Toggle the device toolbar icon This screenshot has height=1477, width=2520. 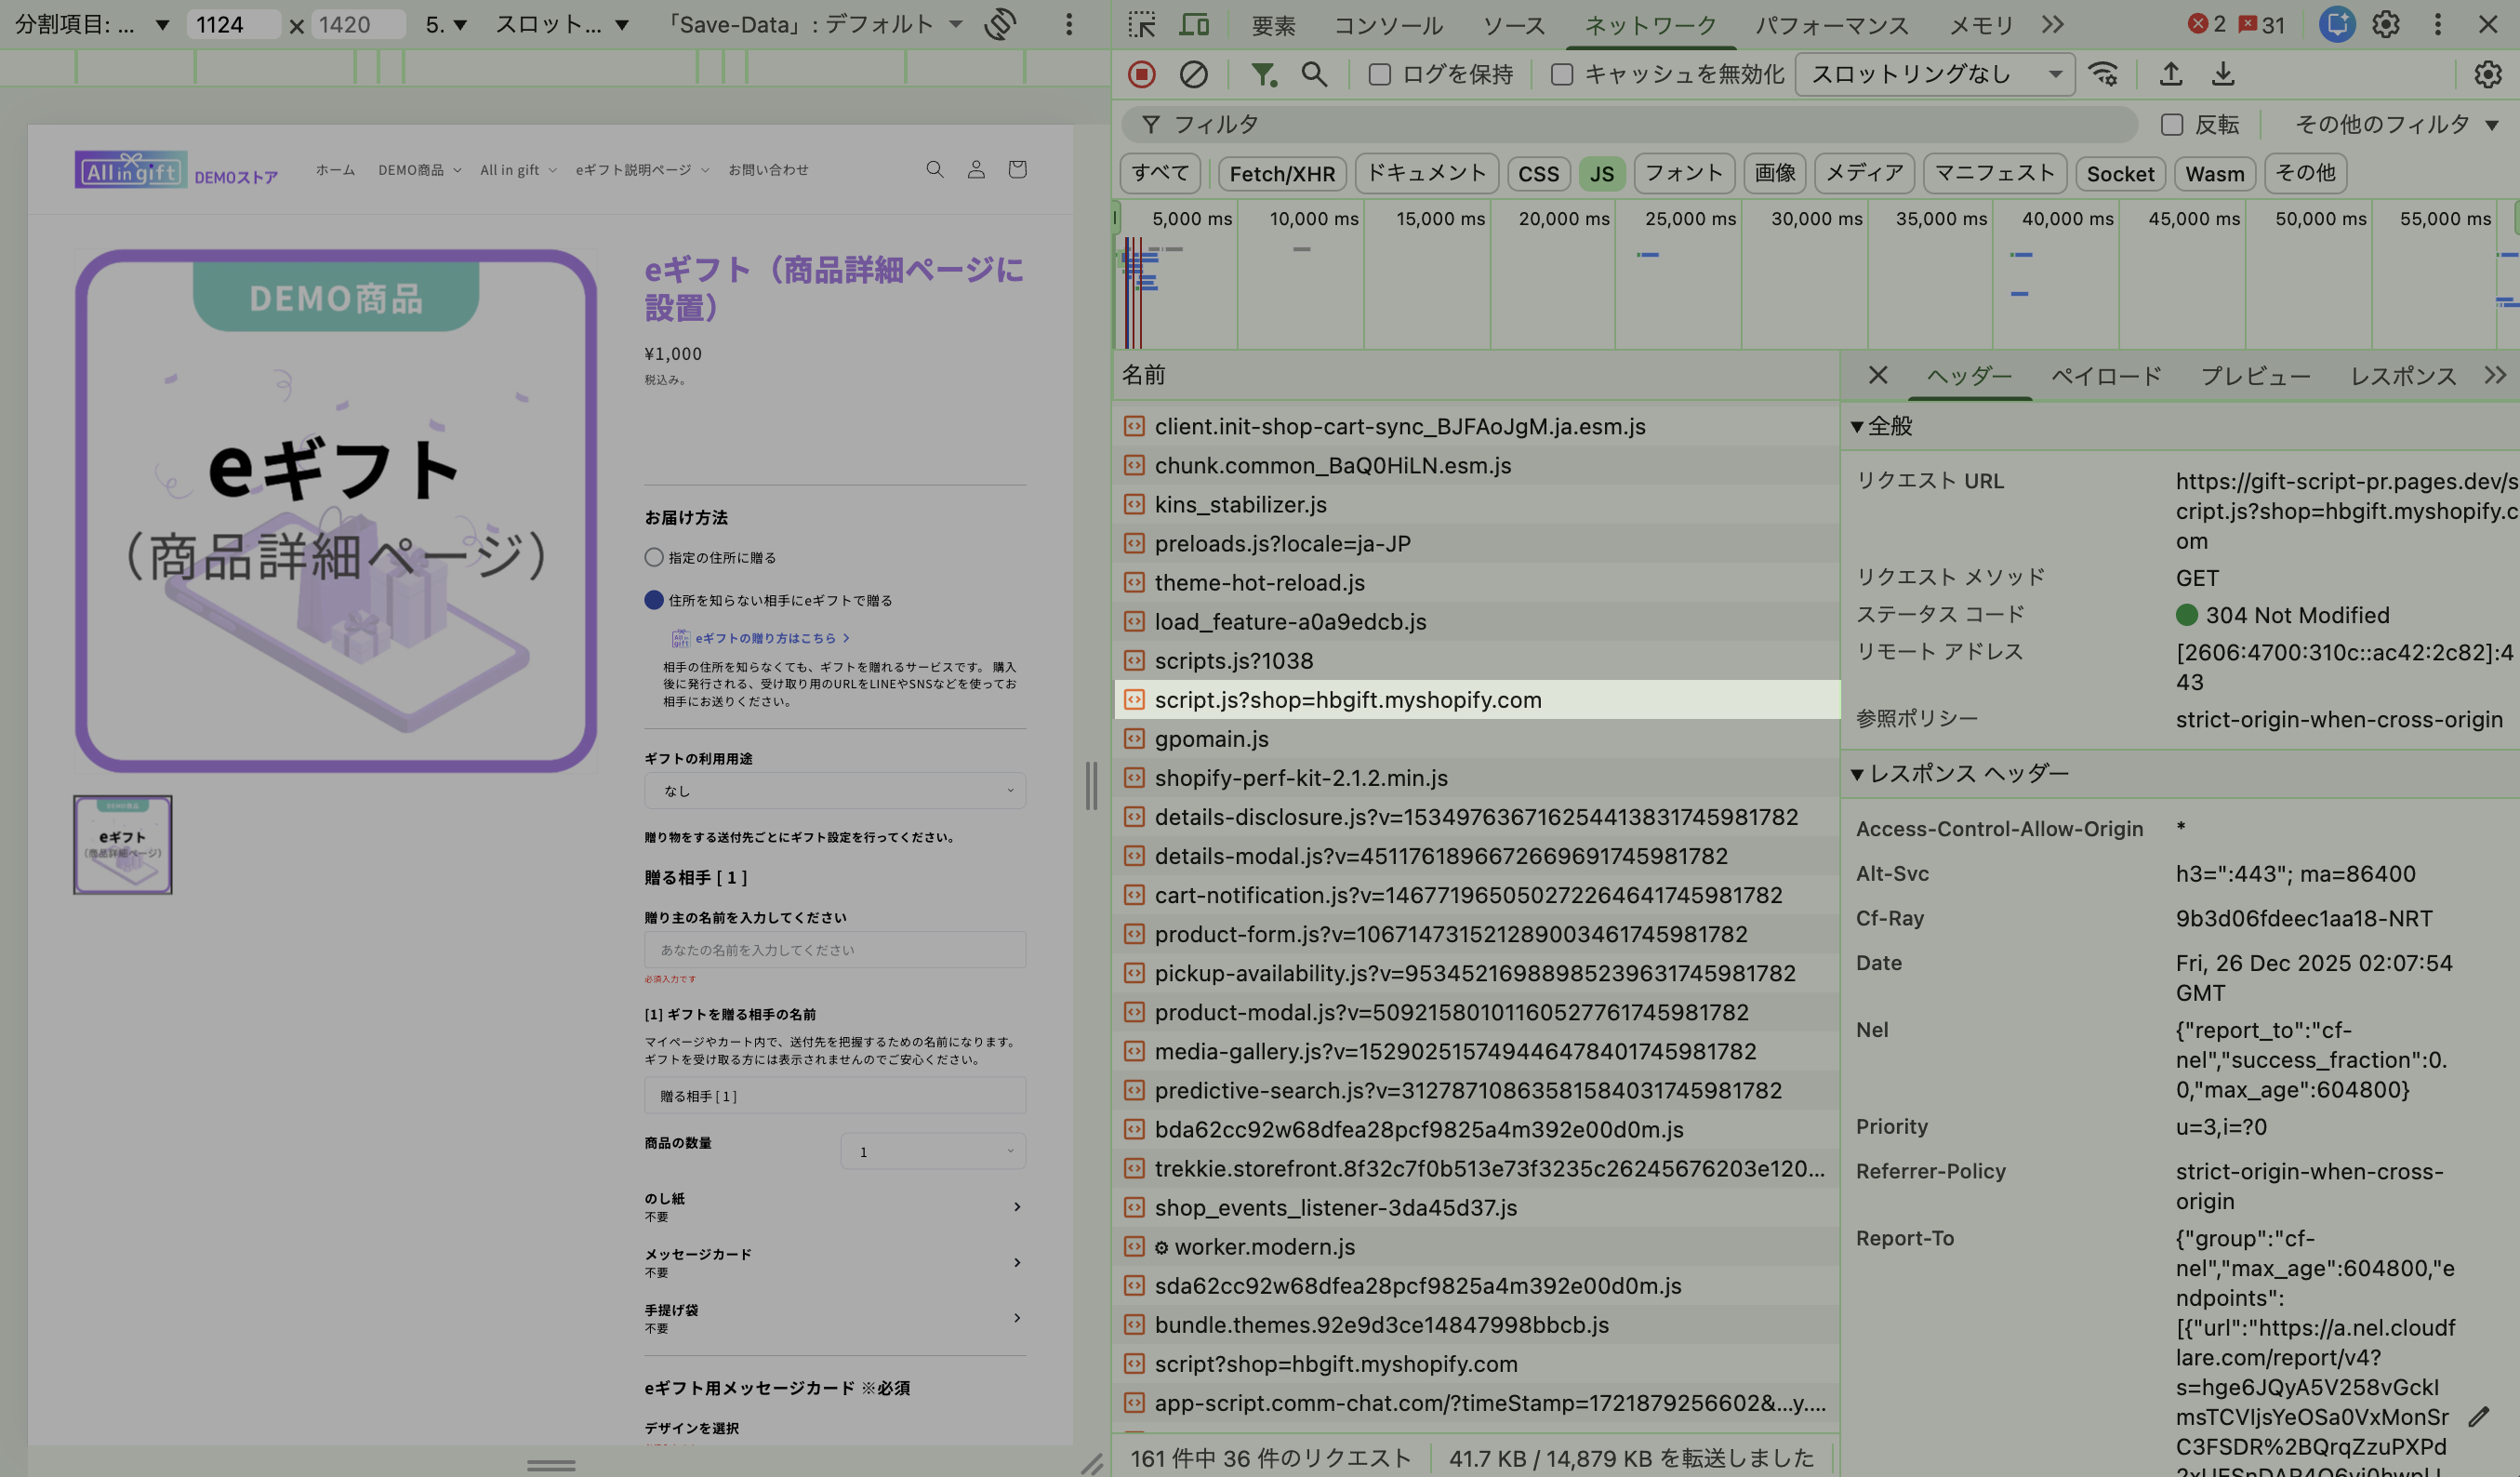1194,24
